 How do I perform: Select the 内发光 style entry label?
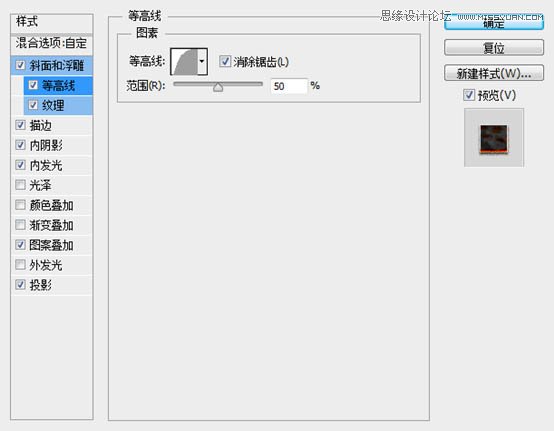coord(46,165)
